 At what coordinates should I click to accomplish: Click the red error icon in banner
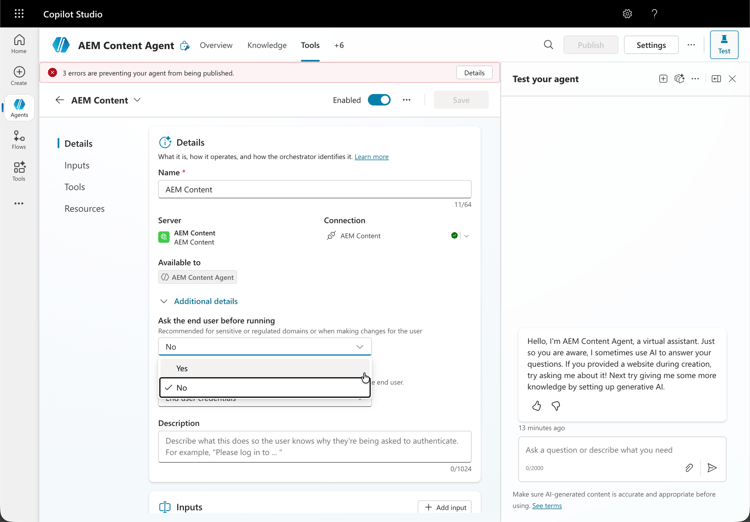(x=53, y=73)
